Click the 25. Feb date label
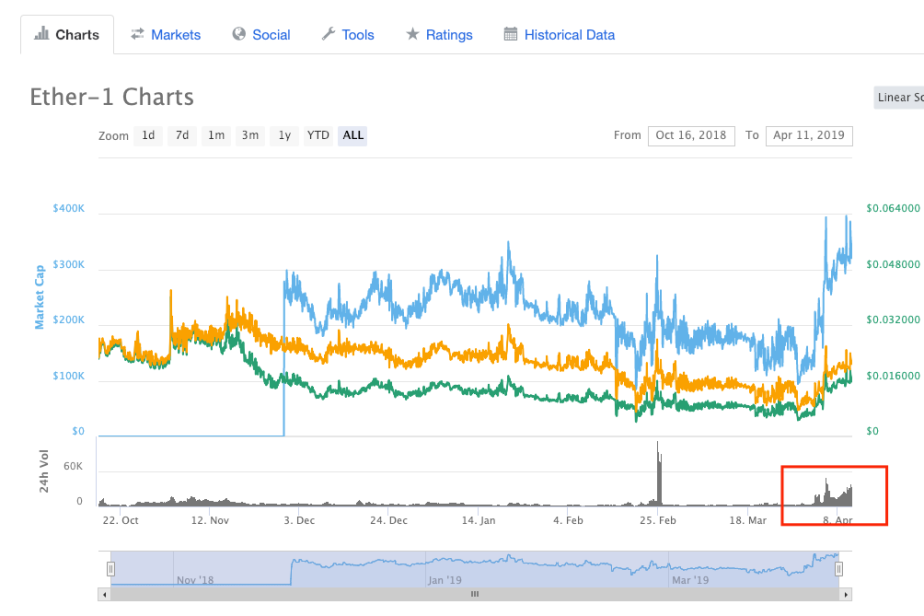This screenshot has width=924, height=616. [658, 521]
